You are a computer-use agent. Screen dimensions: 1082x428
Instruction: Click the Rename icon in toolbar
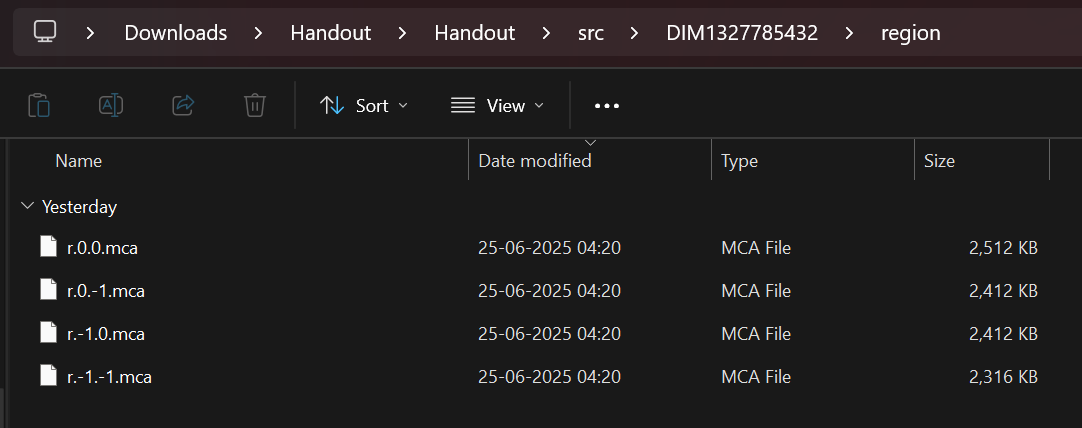coord(111,106)
